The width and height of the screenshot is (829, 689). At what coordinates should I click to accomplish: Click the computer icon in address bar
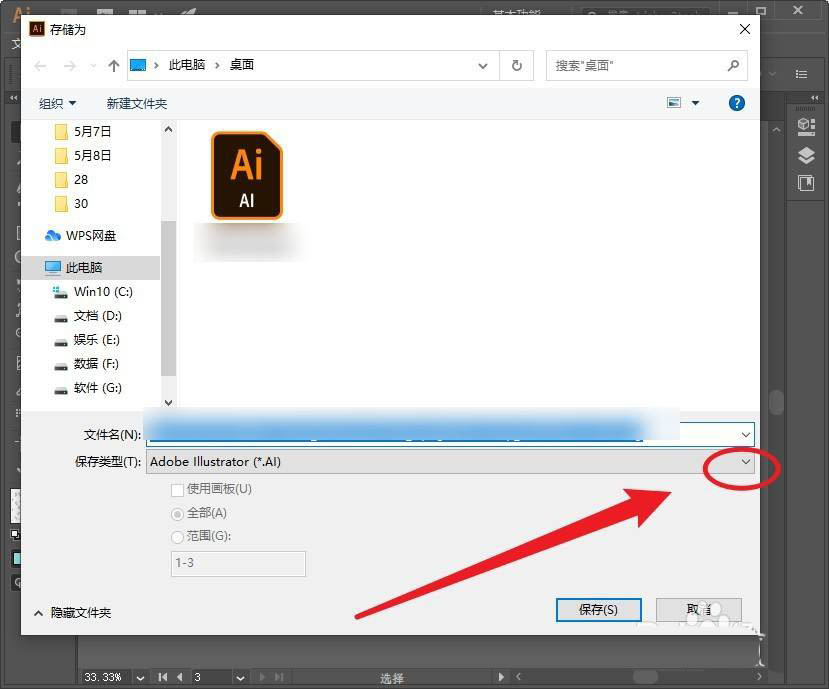tap(138, 65)
